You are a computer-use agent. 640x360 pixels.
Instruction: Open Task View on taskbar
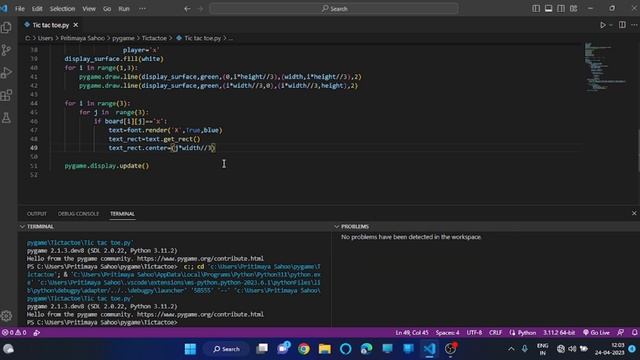(262, 349)
